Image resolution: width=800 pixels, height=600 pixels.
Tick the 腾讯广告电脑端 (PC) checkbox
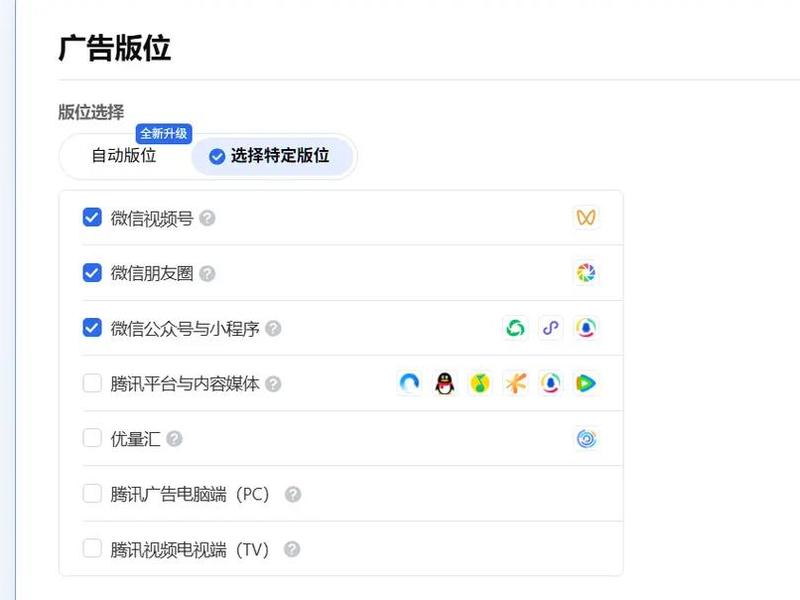[x=92, y=494]
